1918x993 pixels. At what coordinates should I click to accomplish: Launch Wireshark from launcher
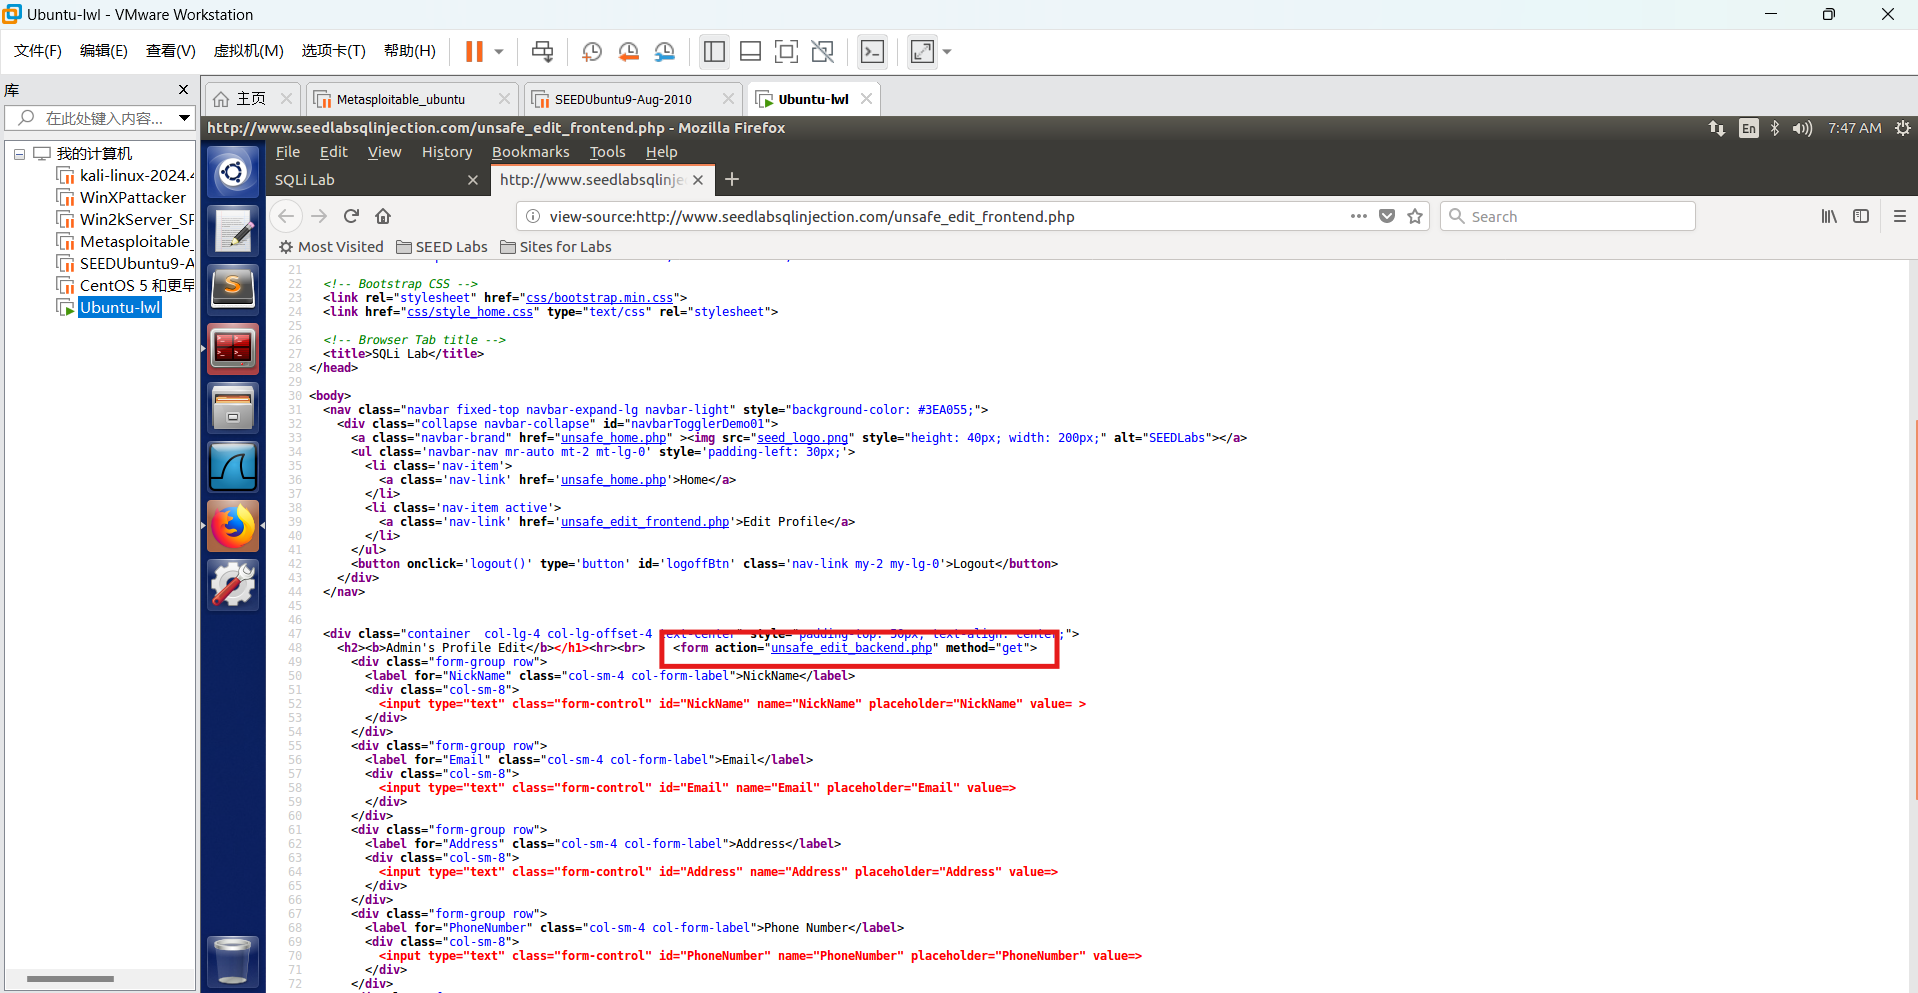click(233, 467)
